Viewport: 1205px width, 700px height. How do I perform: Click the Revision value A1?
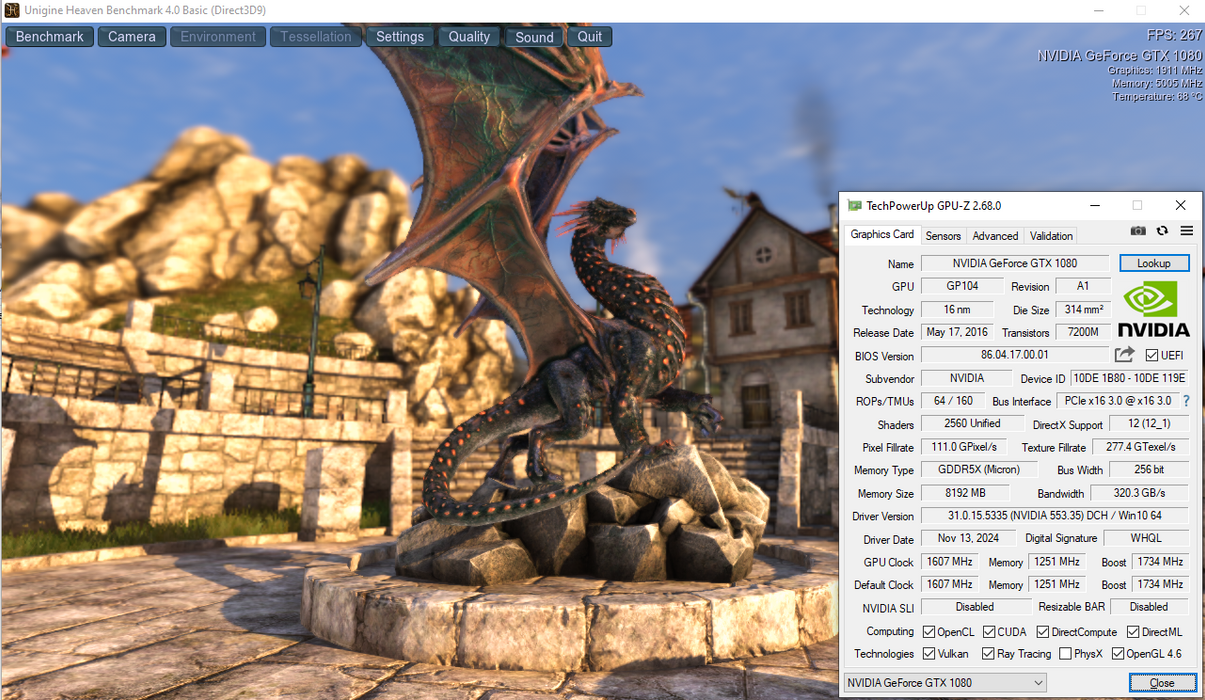[1083, 286]
